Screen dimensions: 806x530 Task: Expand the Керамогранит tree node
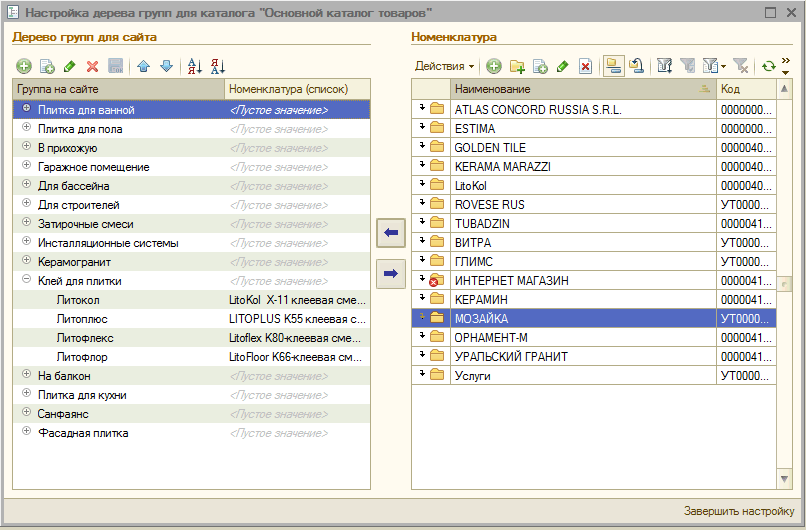(x=26, y=262)
